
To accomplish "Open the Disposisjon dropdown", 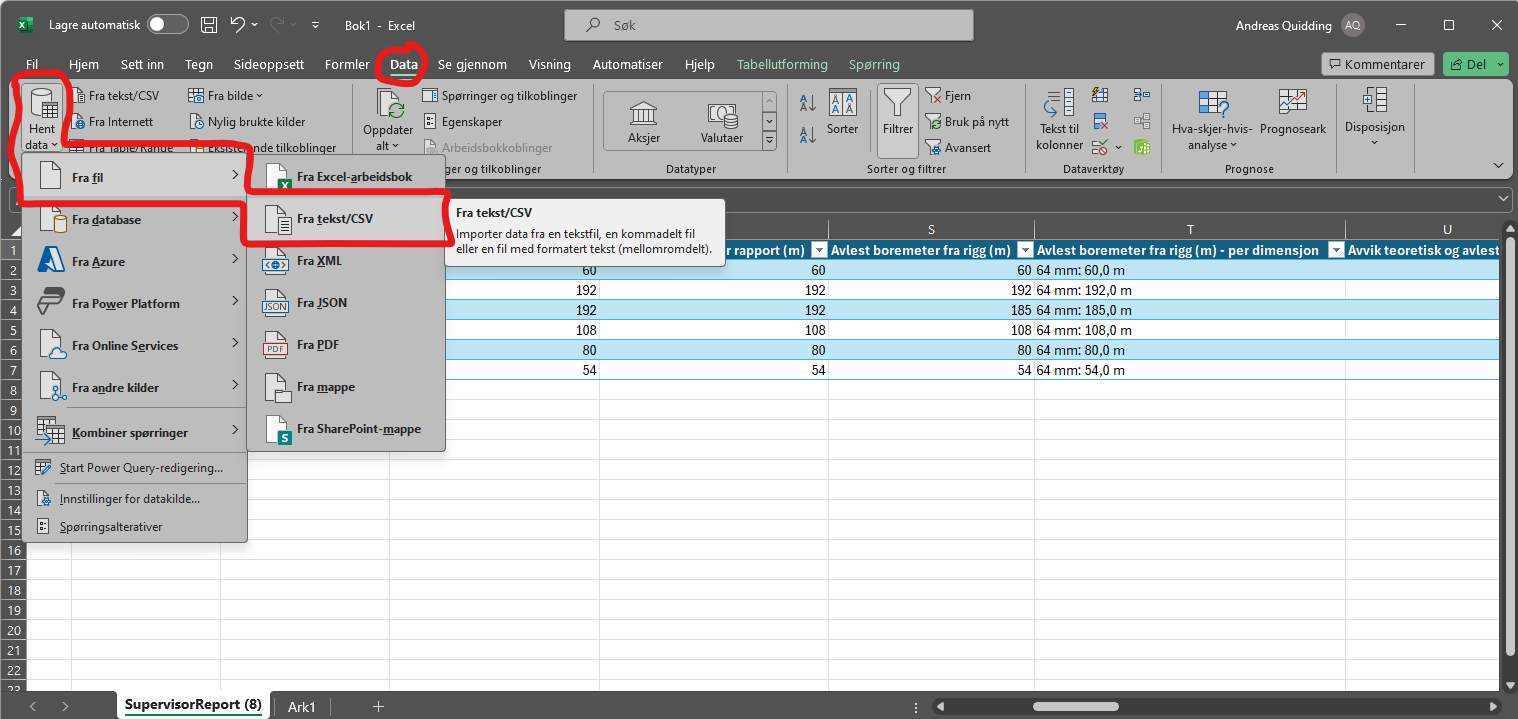I will [1374, 118].
